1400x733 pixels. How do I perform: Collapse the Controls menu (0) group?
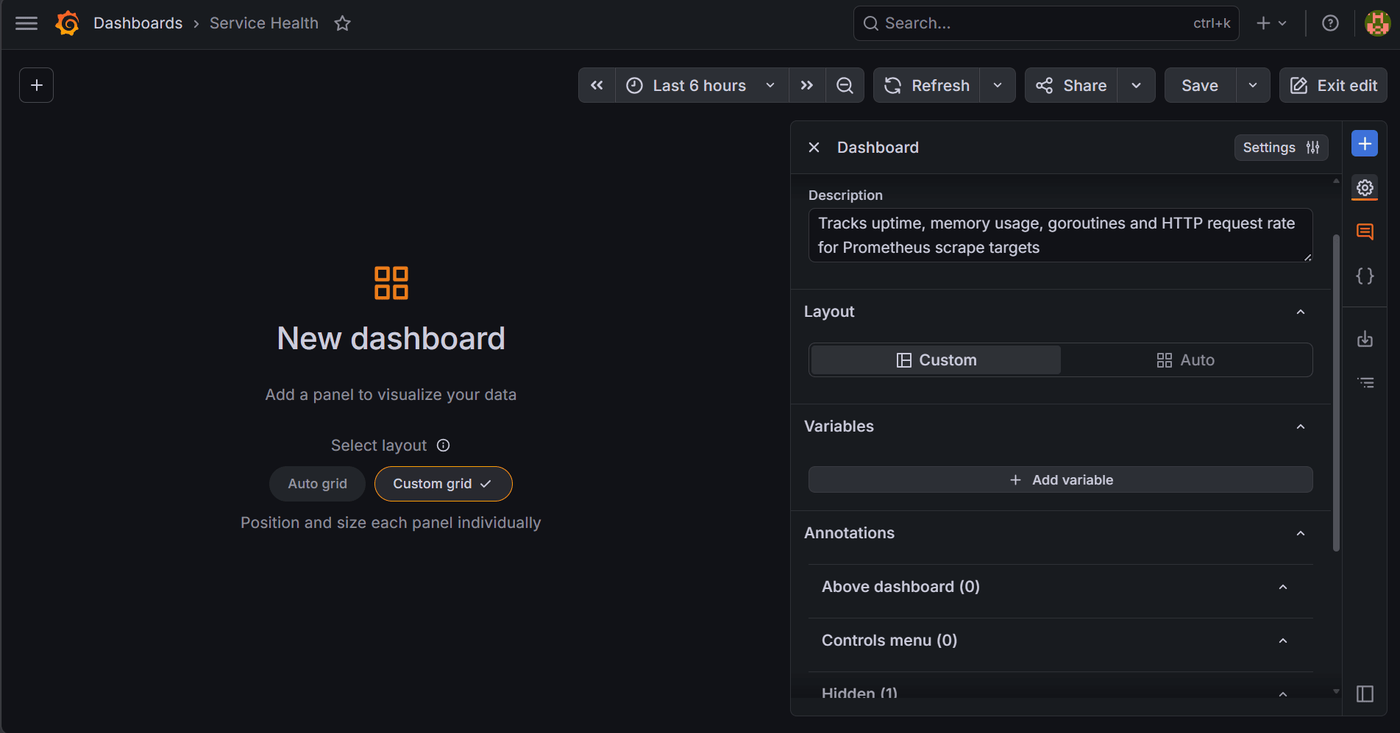point(1283,641)
